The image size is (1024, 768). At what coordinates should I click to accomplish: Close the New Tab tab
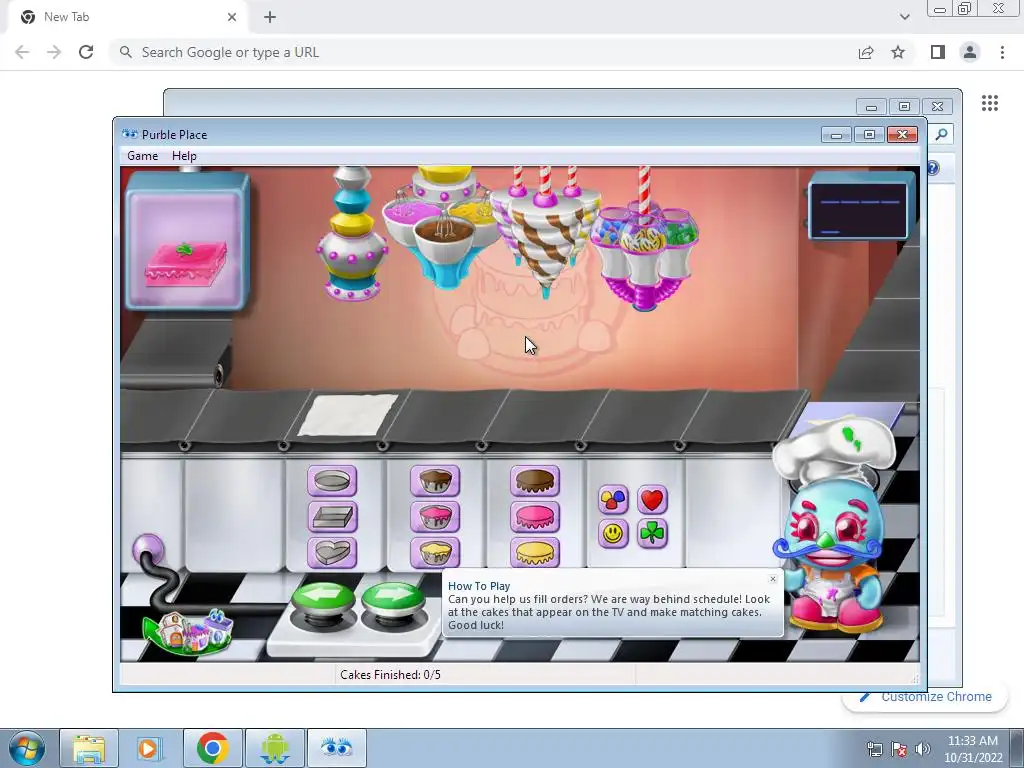pyautogui.click(x=232, y=17)
